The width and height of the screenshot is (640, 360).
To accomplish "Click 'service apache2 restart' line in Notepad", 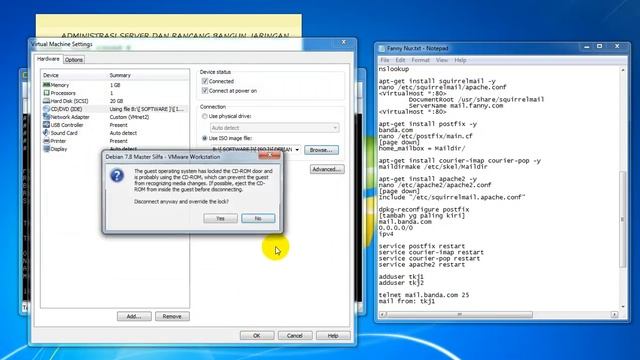I will (422, 264).
